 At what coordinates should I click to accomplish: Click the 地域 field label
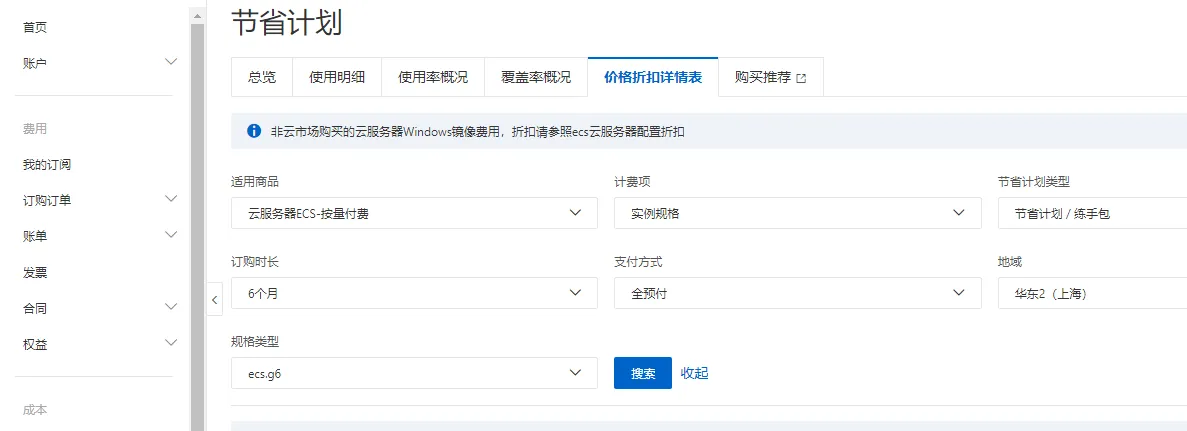(x=1011, y=261)
